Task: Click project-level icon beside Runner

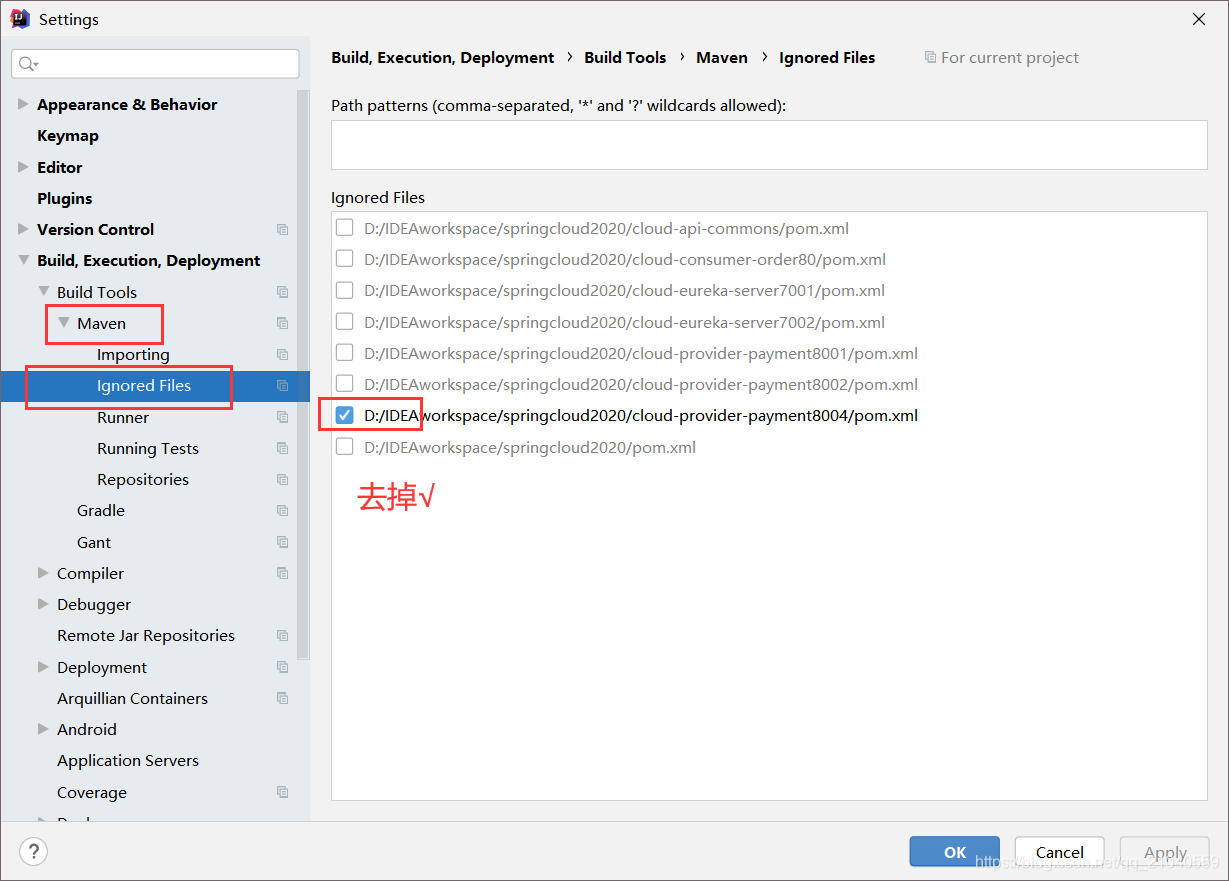Action: tap(282, 417)
